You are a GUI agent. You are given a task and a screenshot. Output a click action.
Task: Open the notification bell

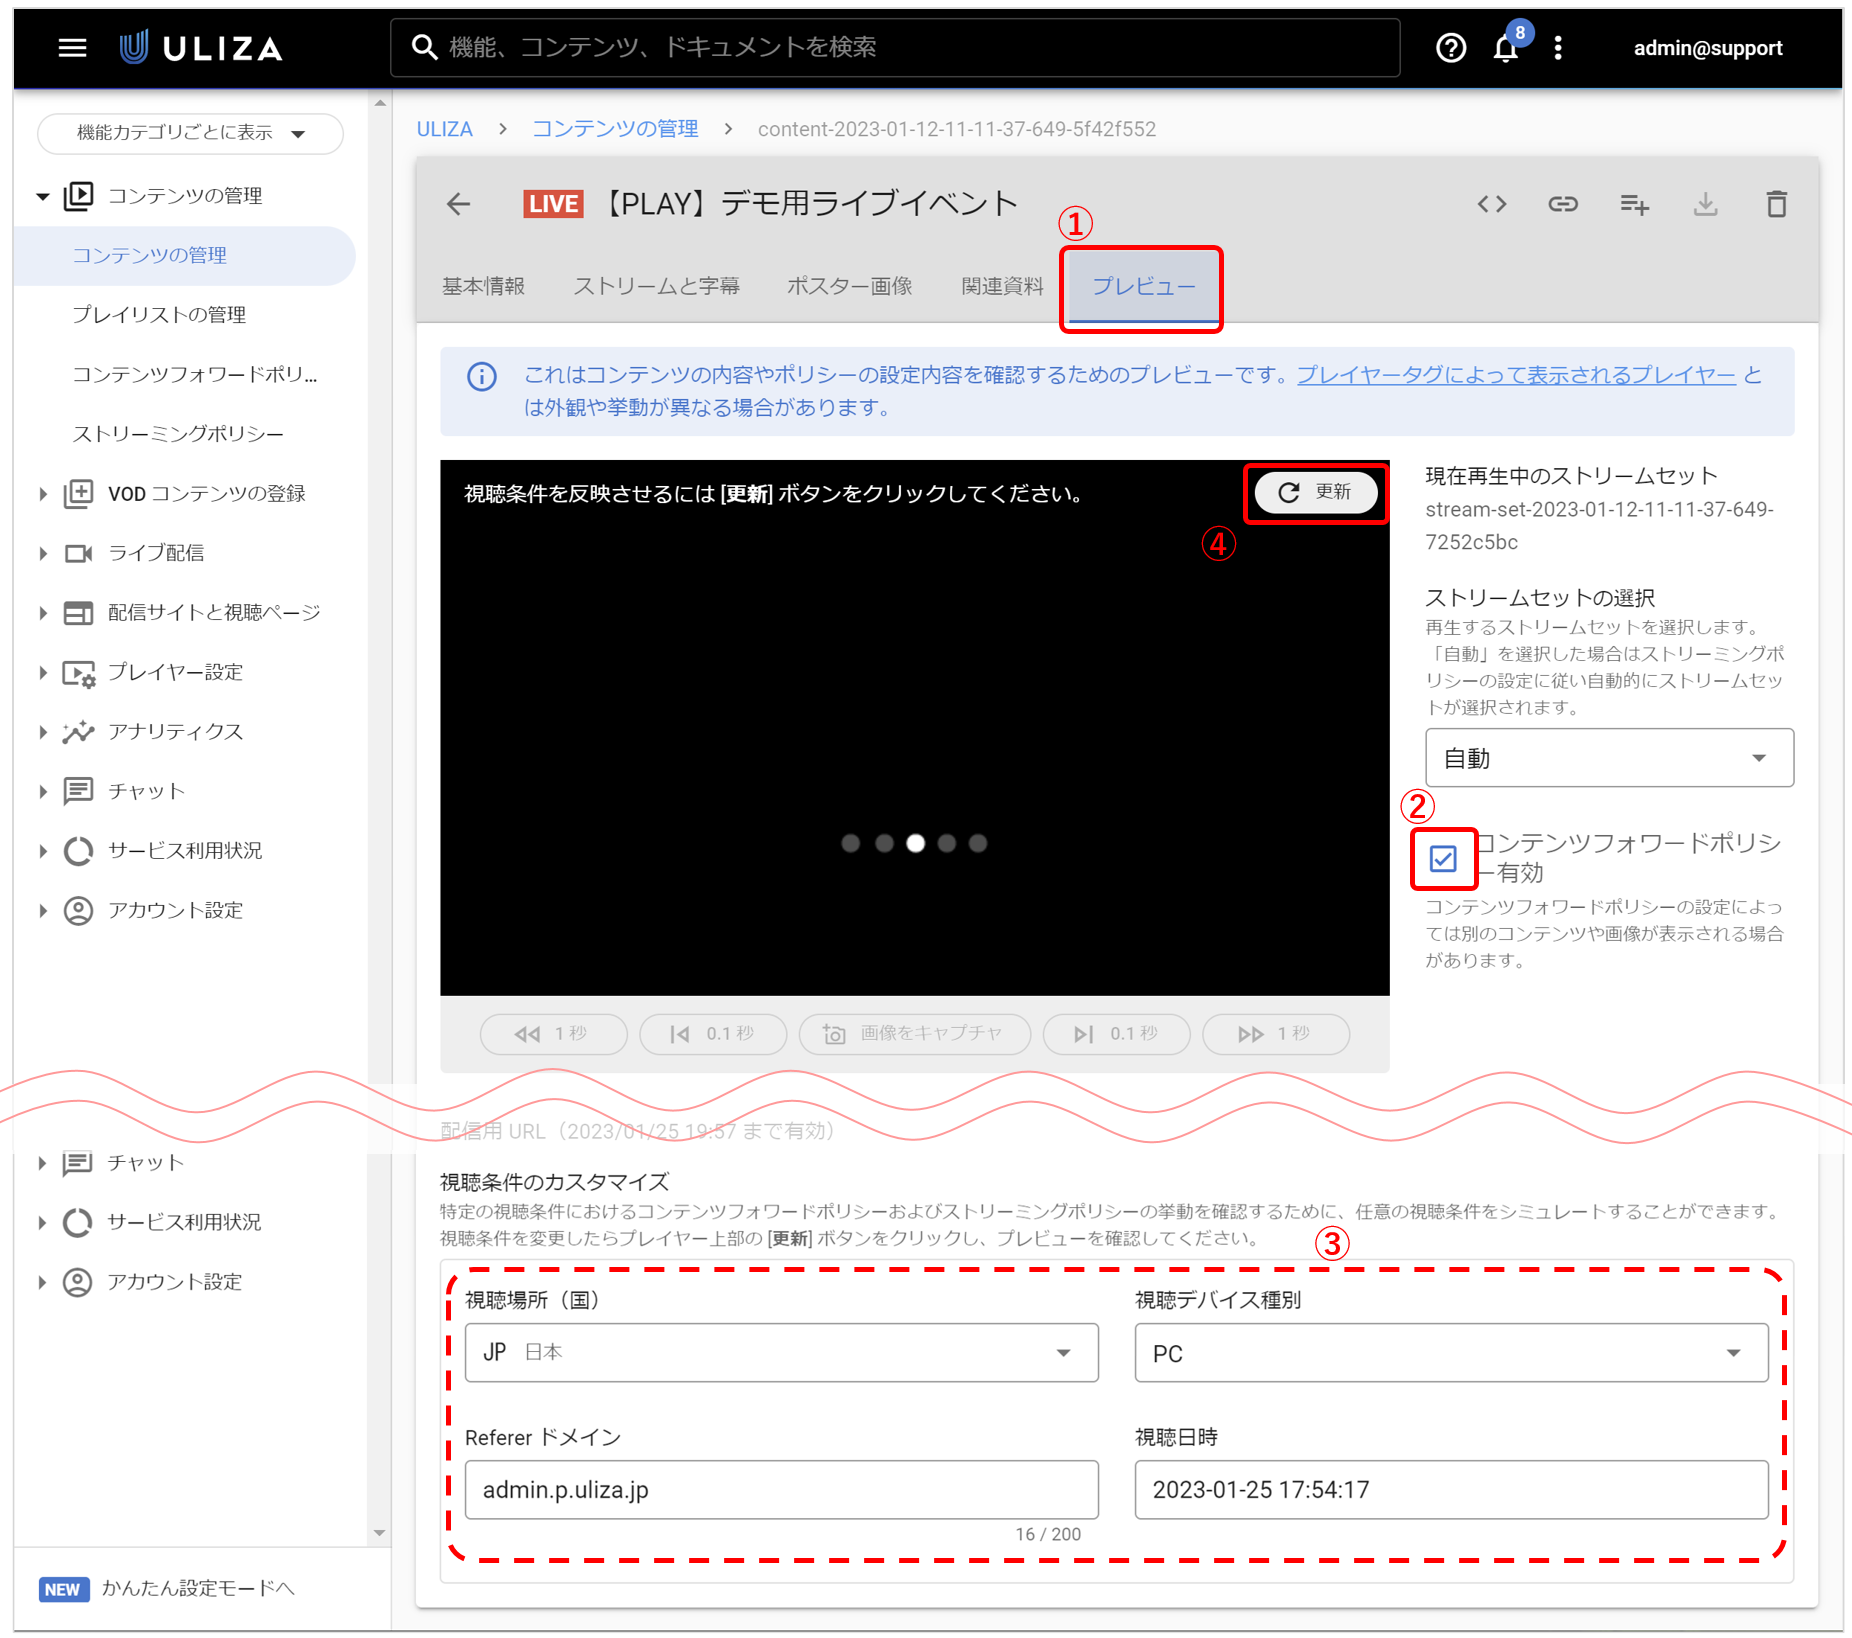[x=1505, y=47]
